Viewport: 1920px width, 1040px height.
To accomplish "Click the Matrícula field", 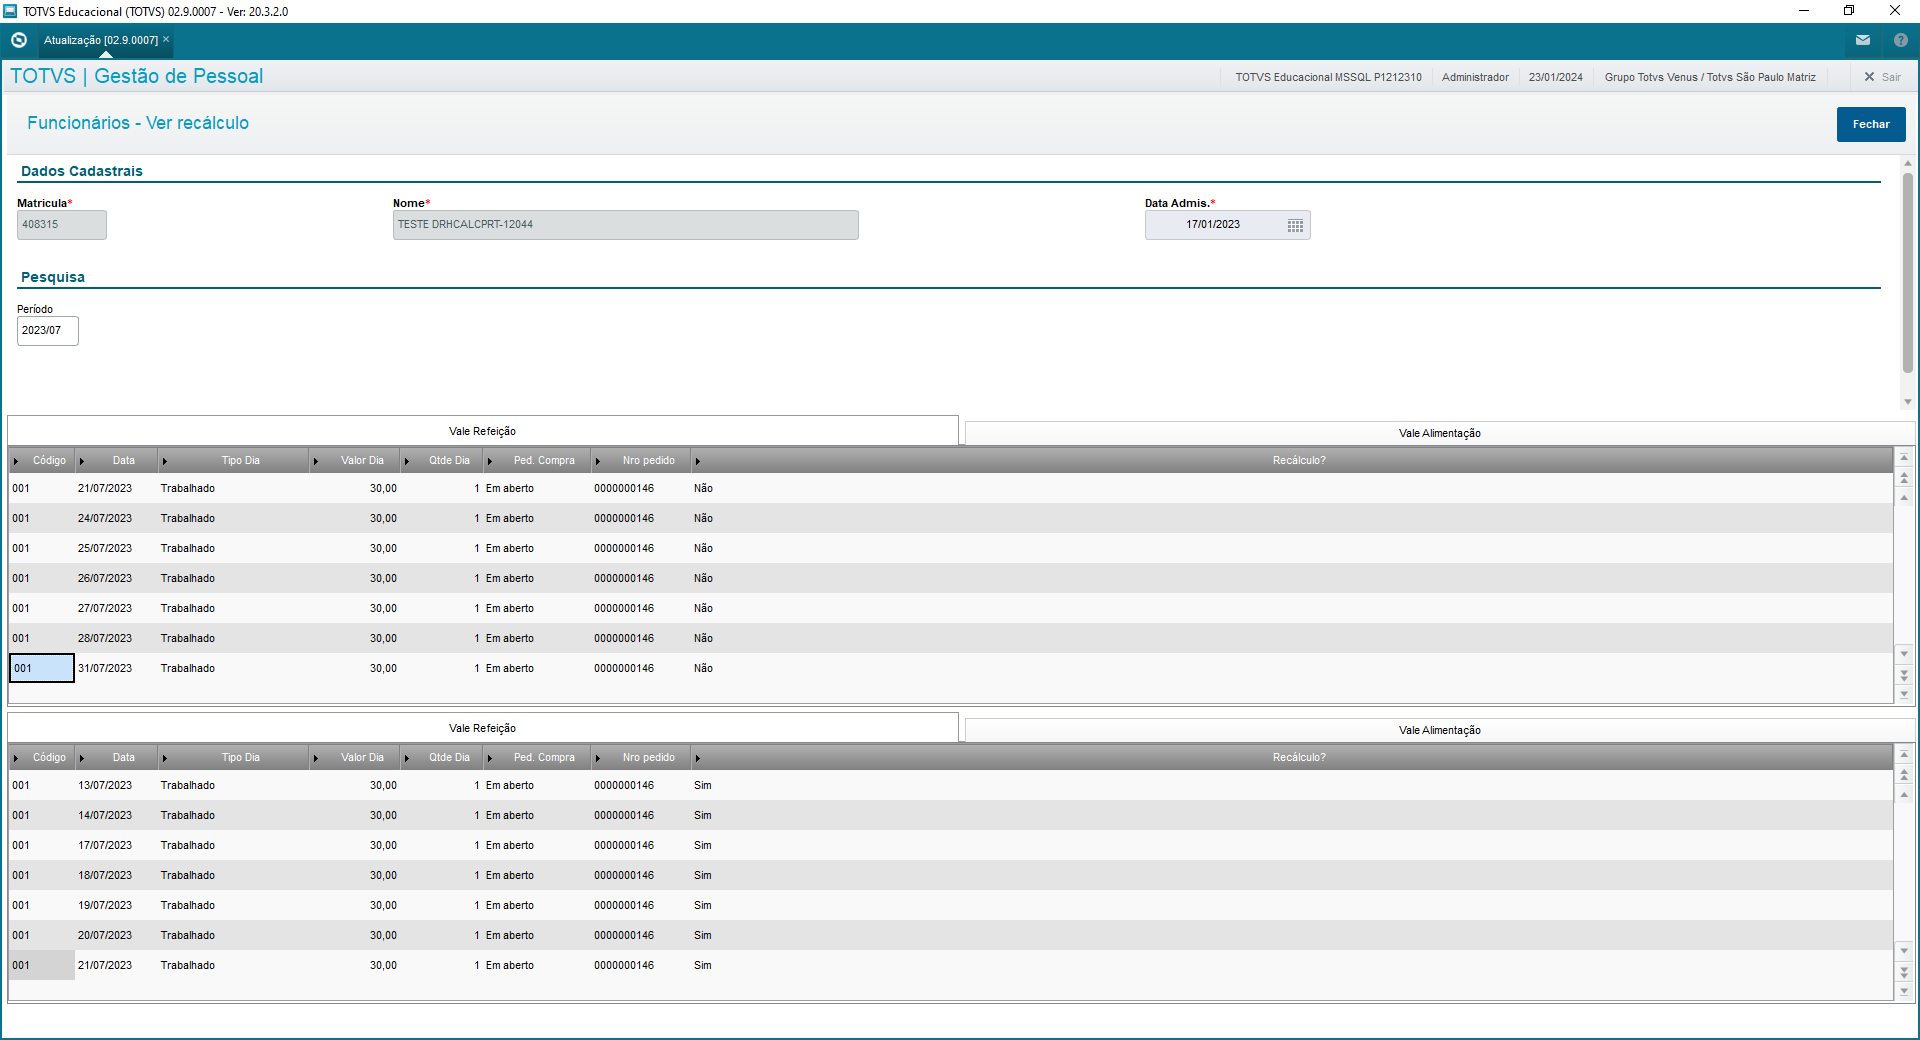I will click(x=61, y=225).
